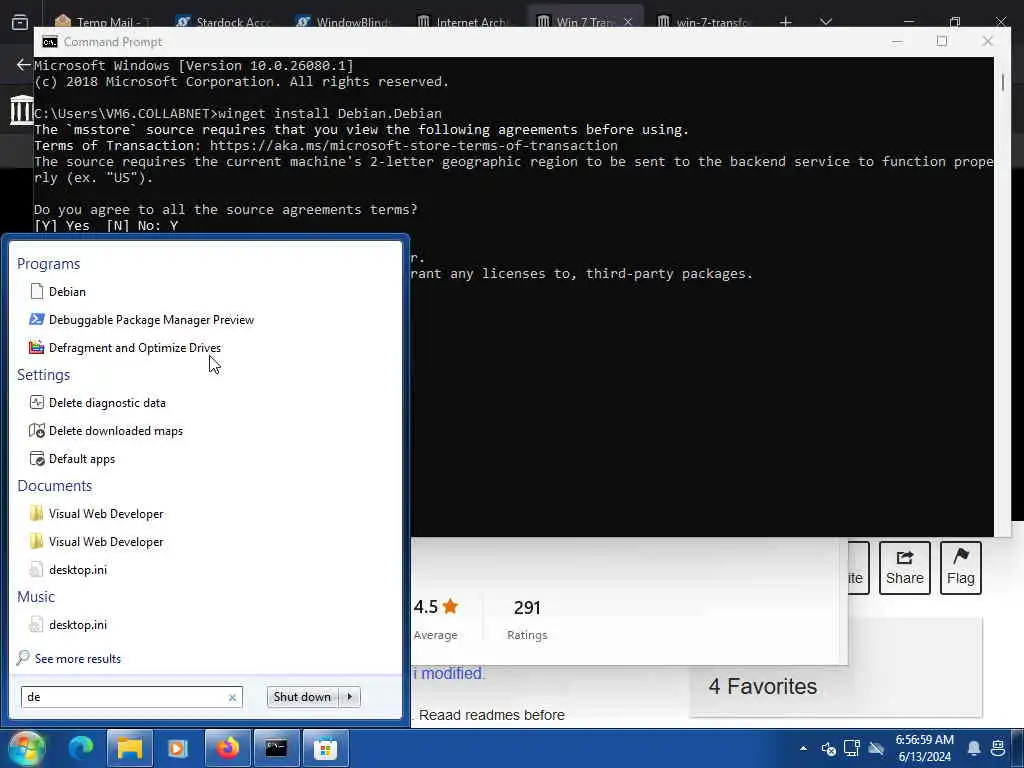Click the Documents section heading
Image resolution: width=1024 pixels, height=768 pixels.
click(x=54, y=486)
